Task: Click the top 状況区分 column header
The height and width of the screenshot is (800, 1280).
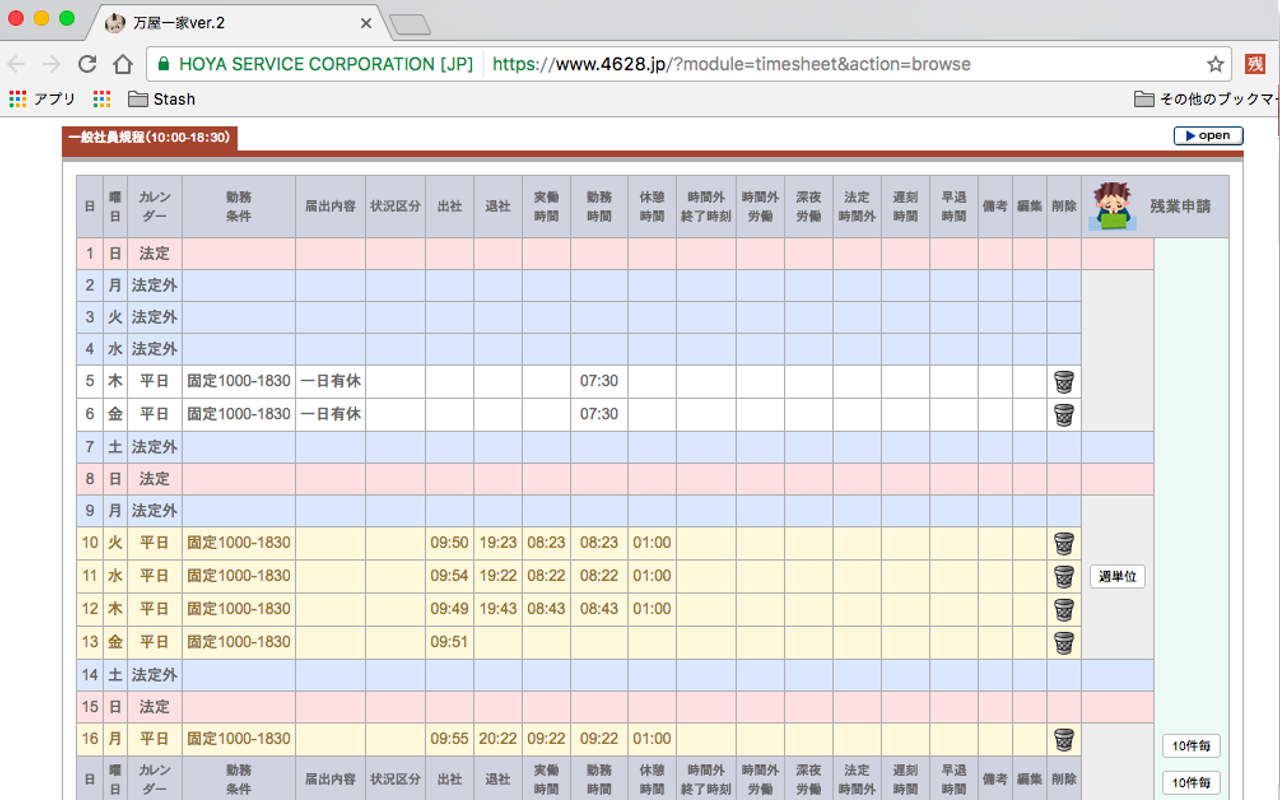Action: 396,206
